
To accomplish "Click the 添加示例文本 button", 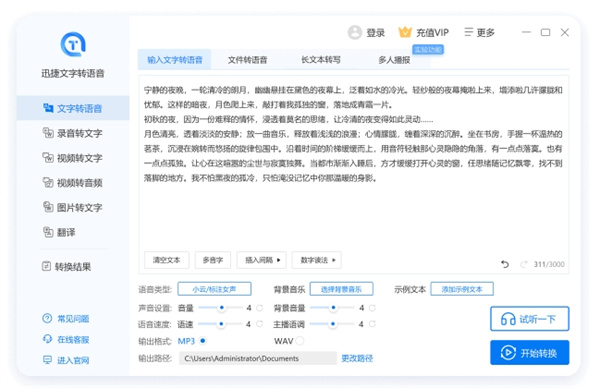I will click(462, 289).
